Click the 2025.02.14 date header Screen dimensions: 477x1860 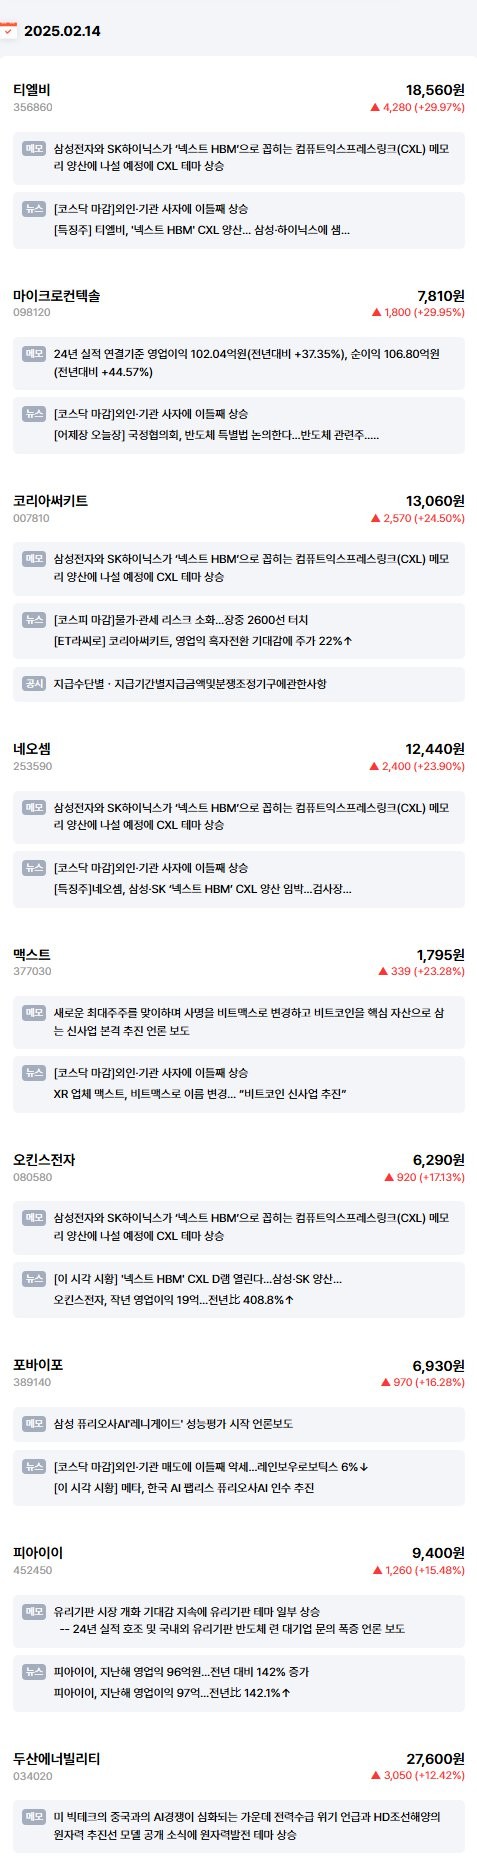click(62, 31)
